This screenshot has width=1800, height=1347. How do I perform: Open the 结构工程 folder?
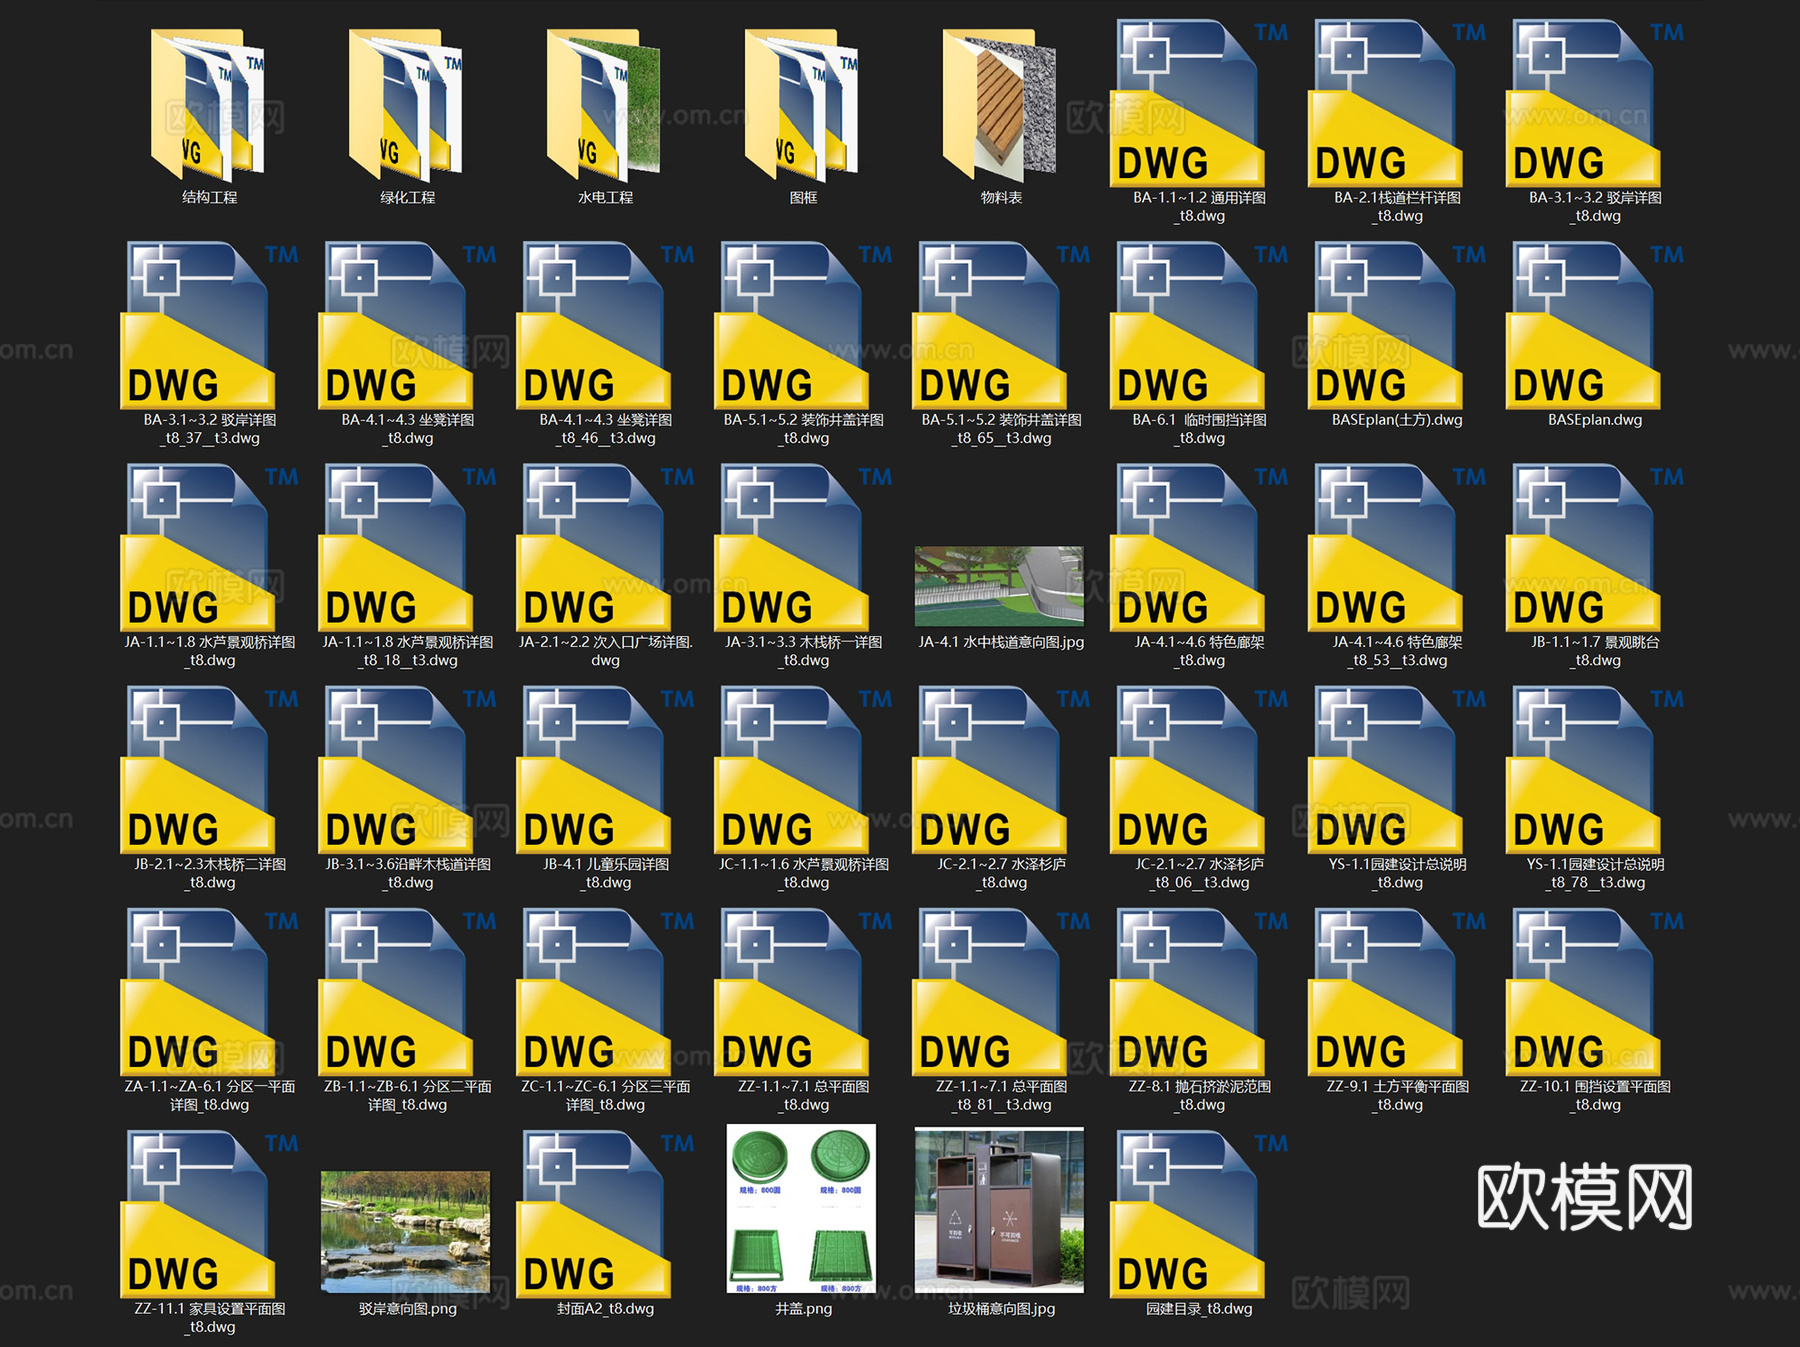tap(208, 104)
